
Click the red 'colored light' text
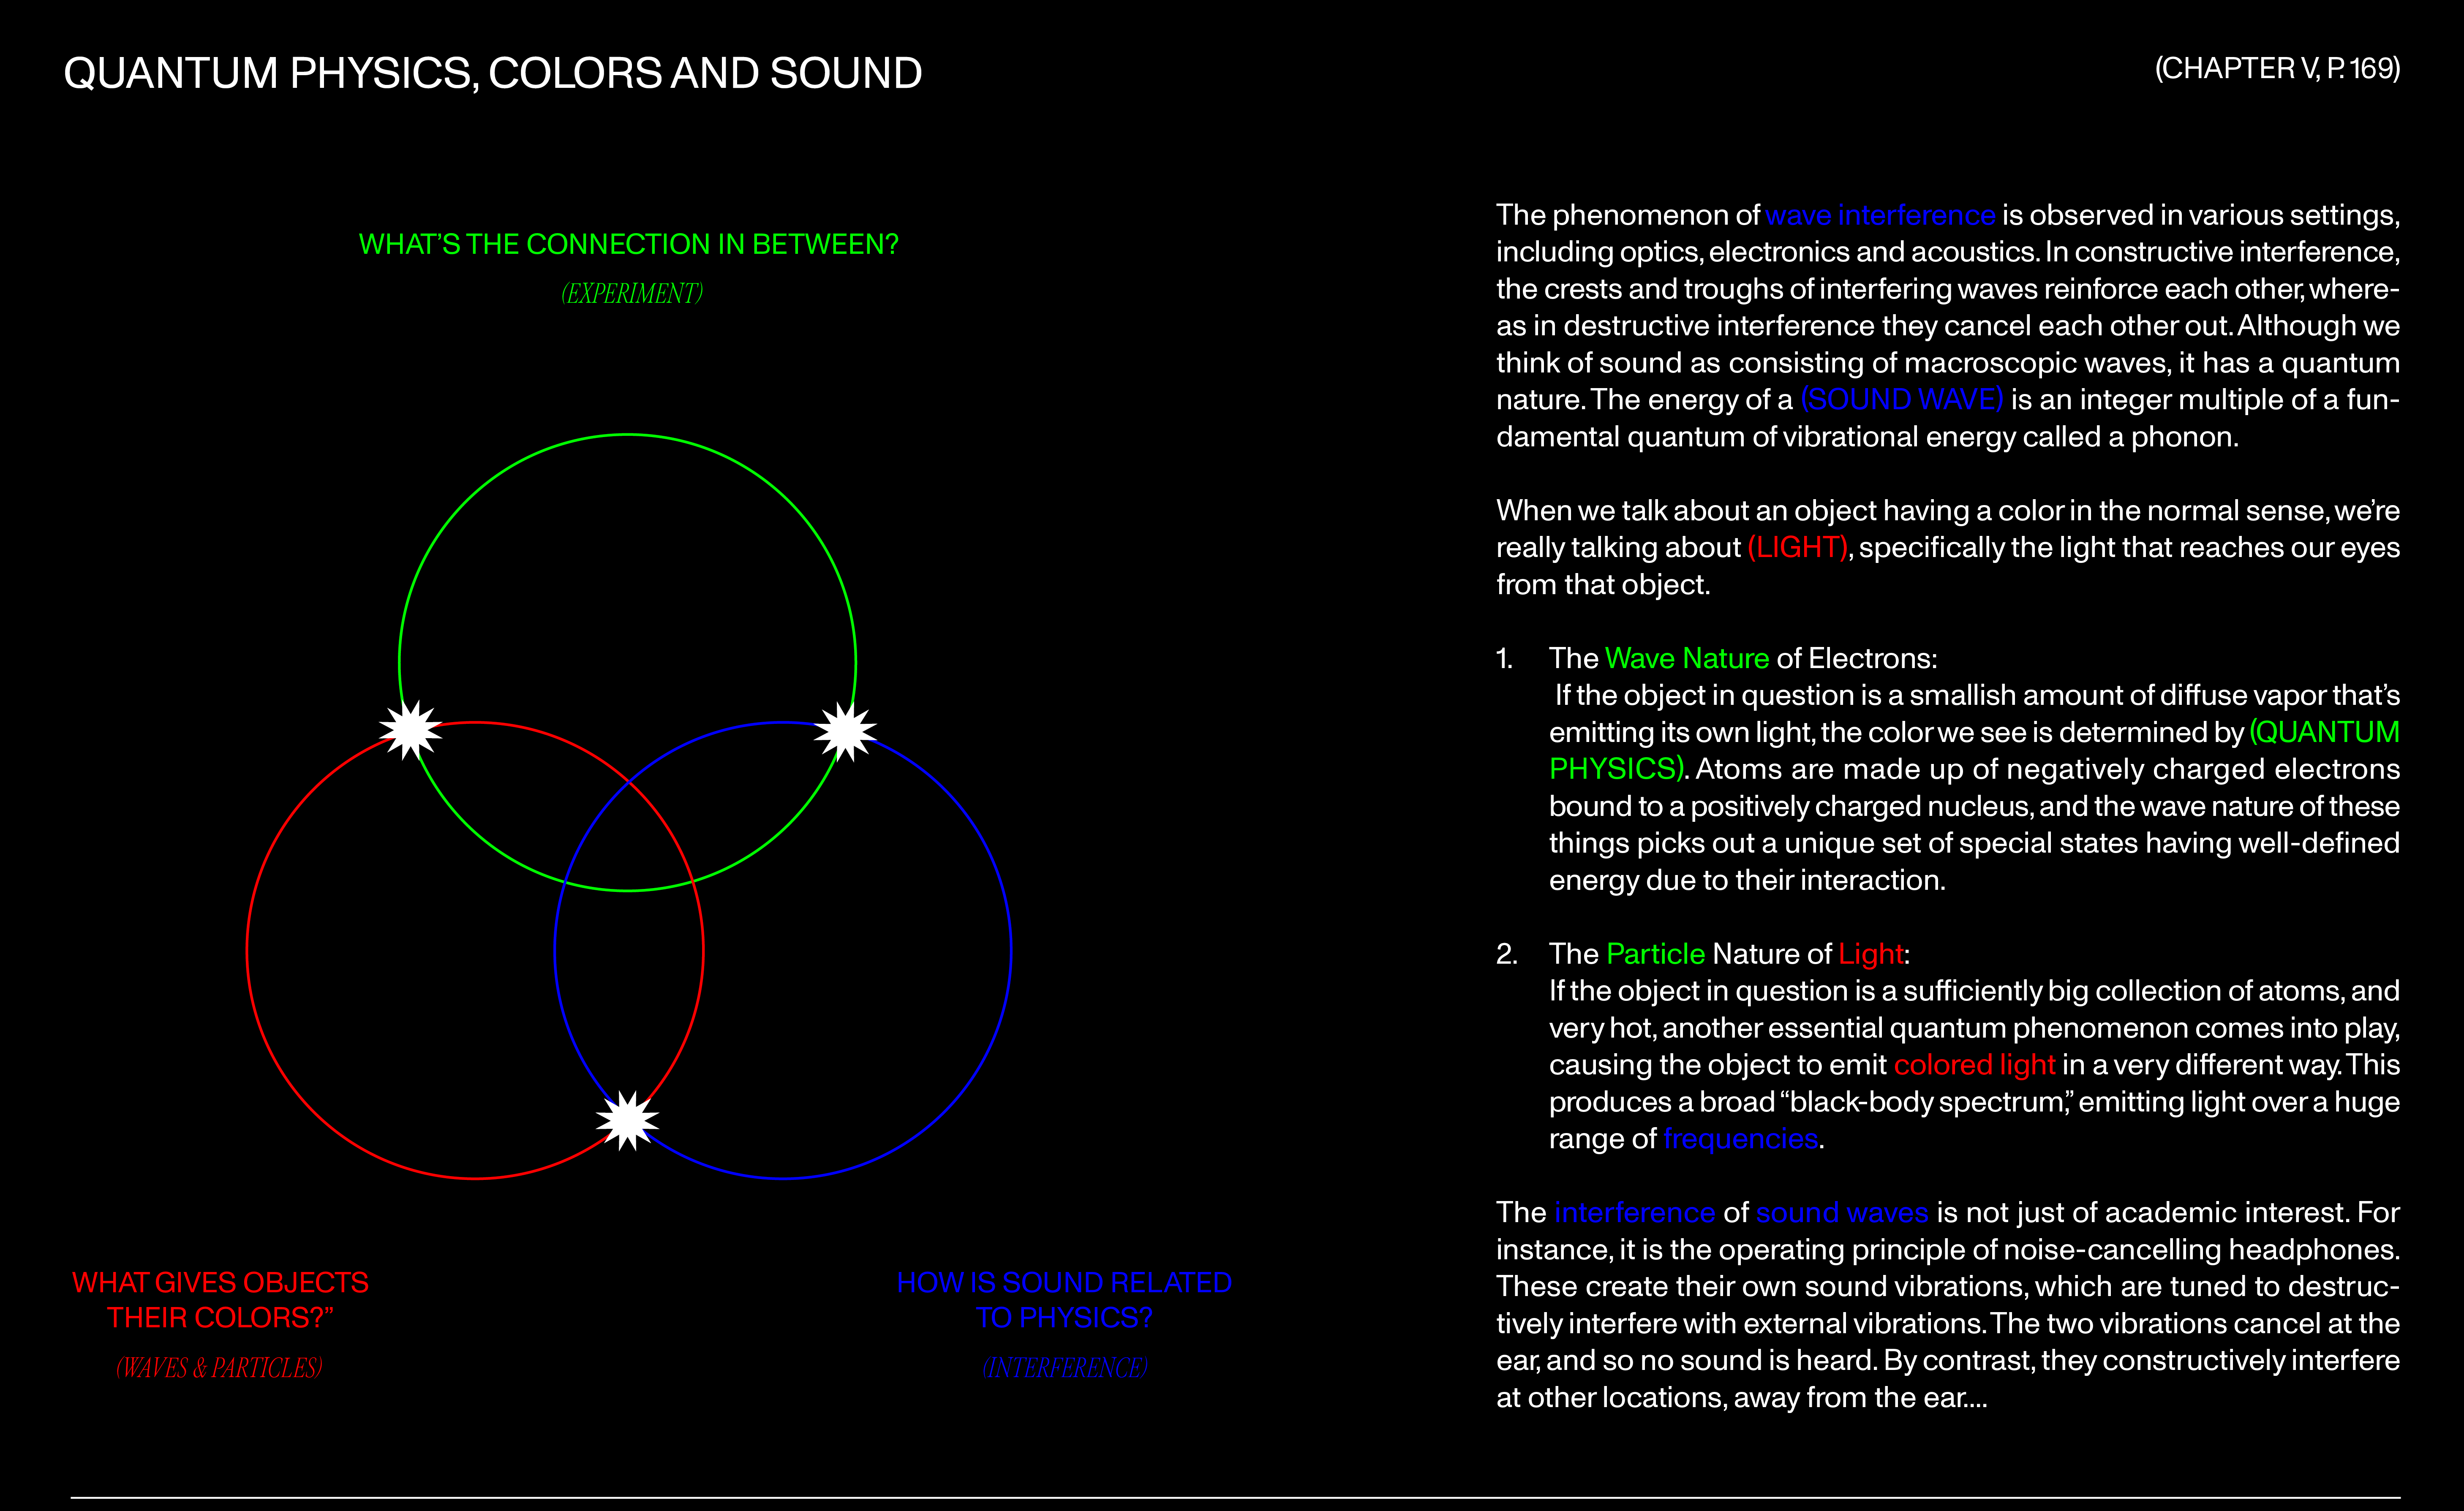tap(1974, 1065)
